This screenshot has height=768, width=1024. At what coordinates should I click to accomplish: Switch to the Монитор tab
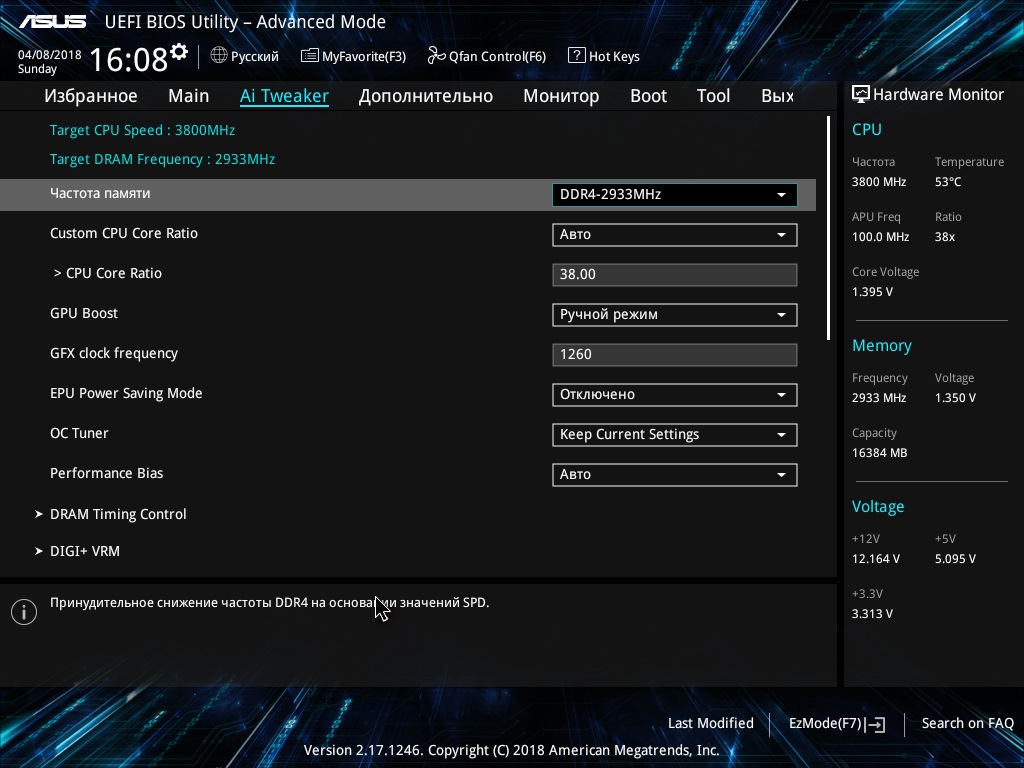point(561,96)
